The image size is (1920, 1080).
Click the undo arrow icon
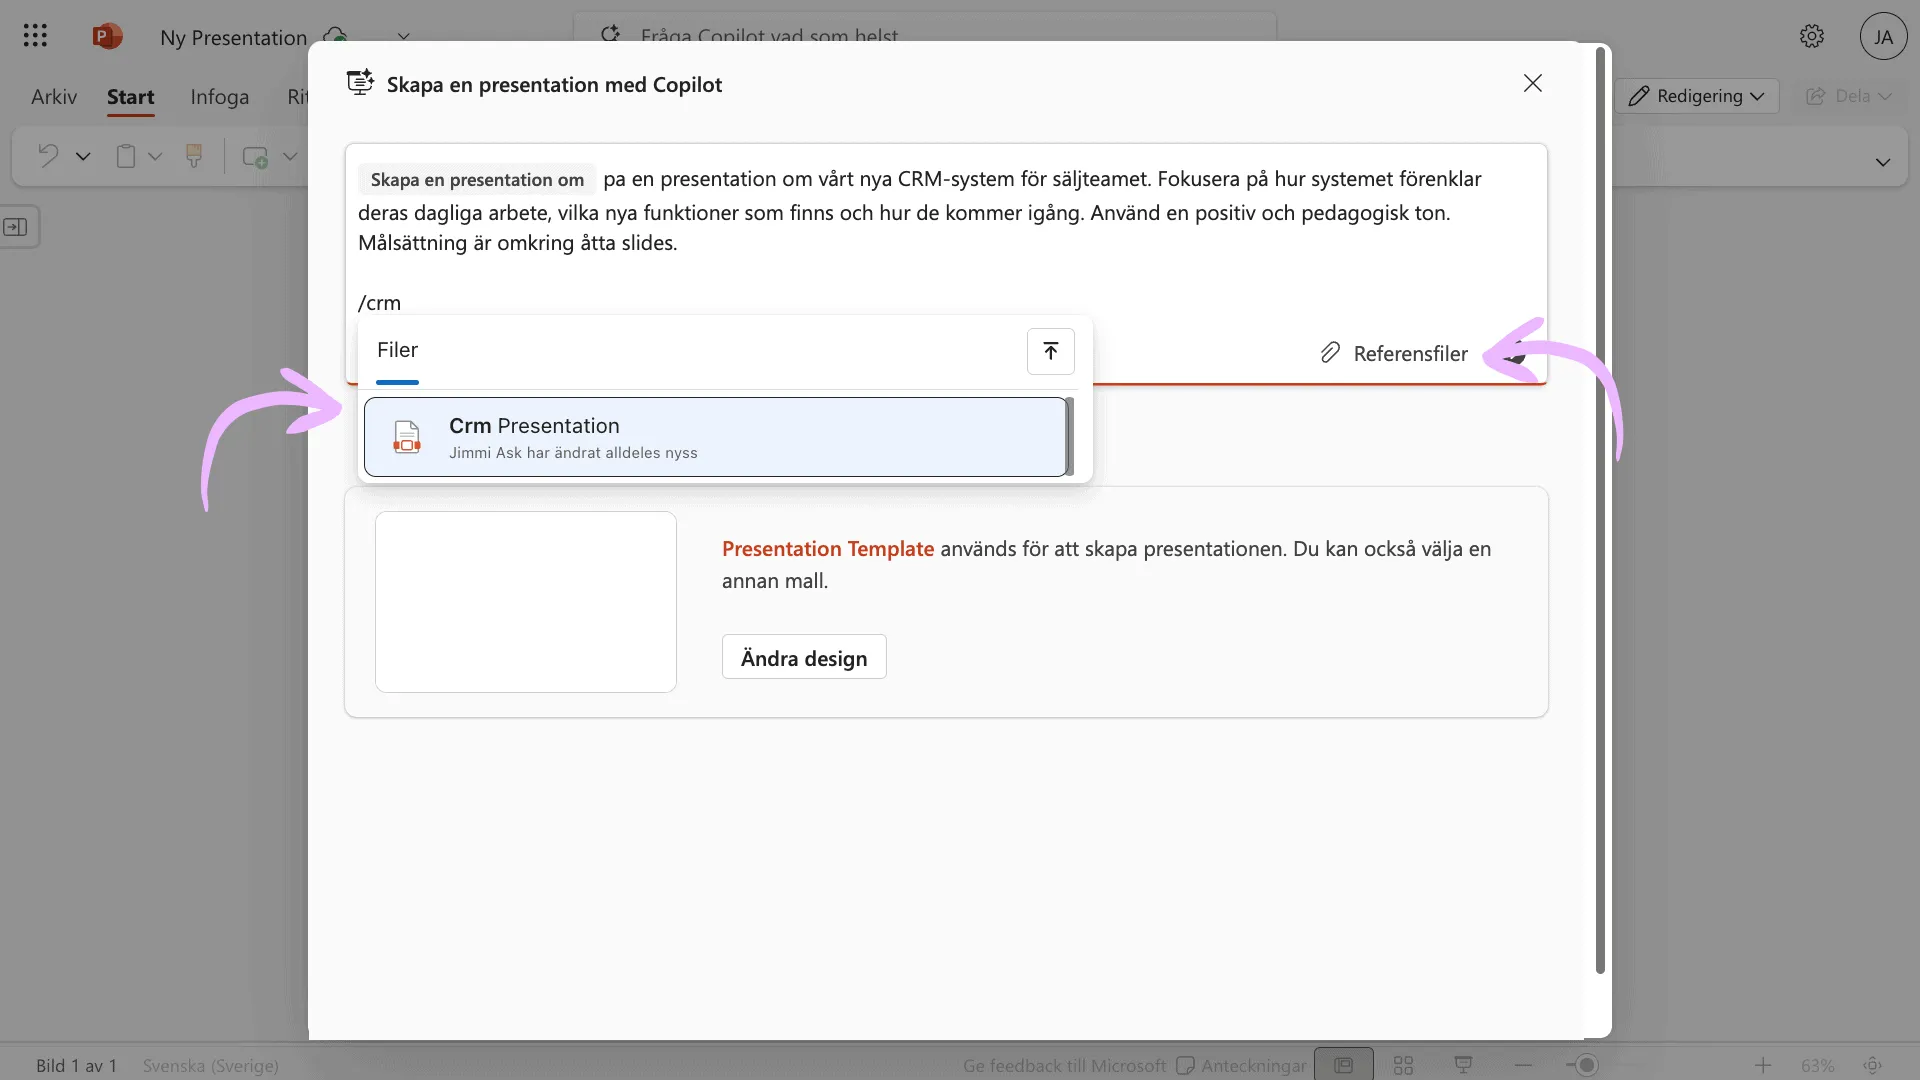[47, 156]
